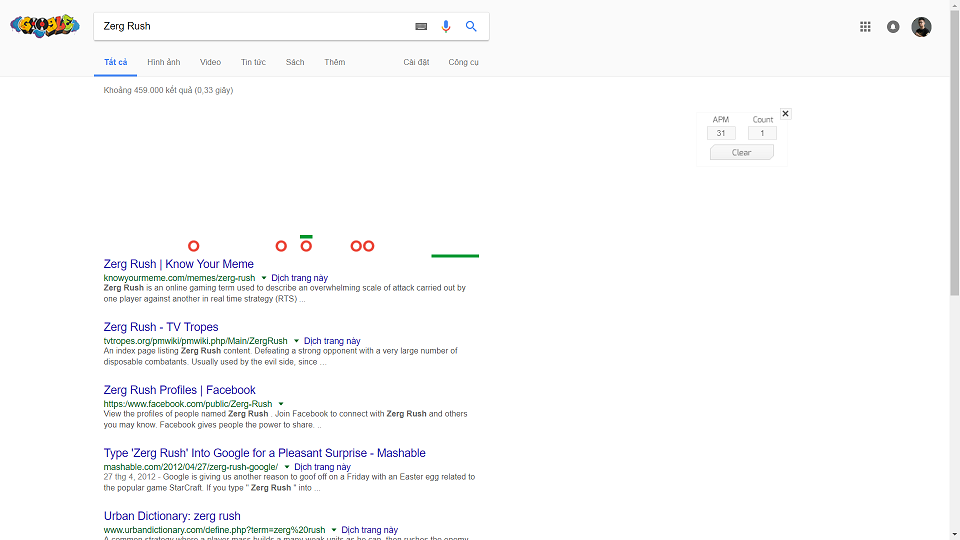
Task: Translate the Mashable result page
Action: (322, 467)
